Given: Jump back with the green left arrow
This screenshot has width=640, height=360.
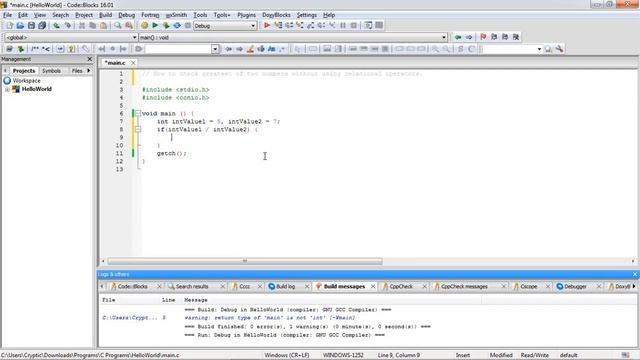Looking at the screenshot, I should point(458,37).
